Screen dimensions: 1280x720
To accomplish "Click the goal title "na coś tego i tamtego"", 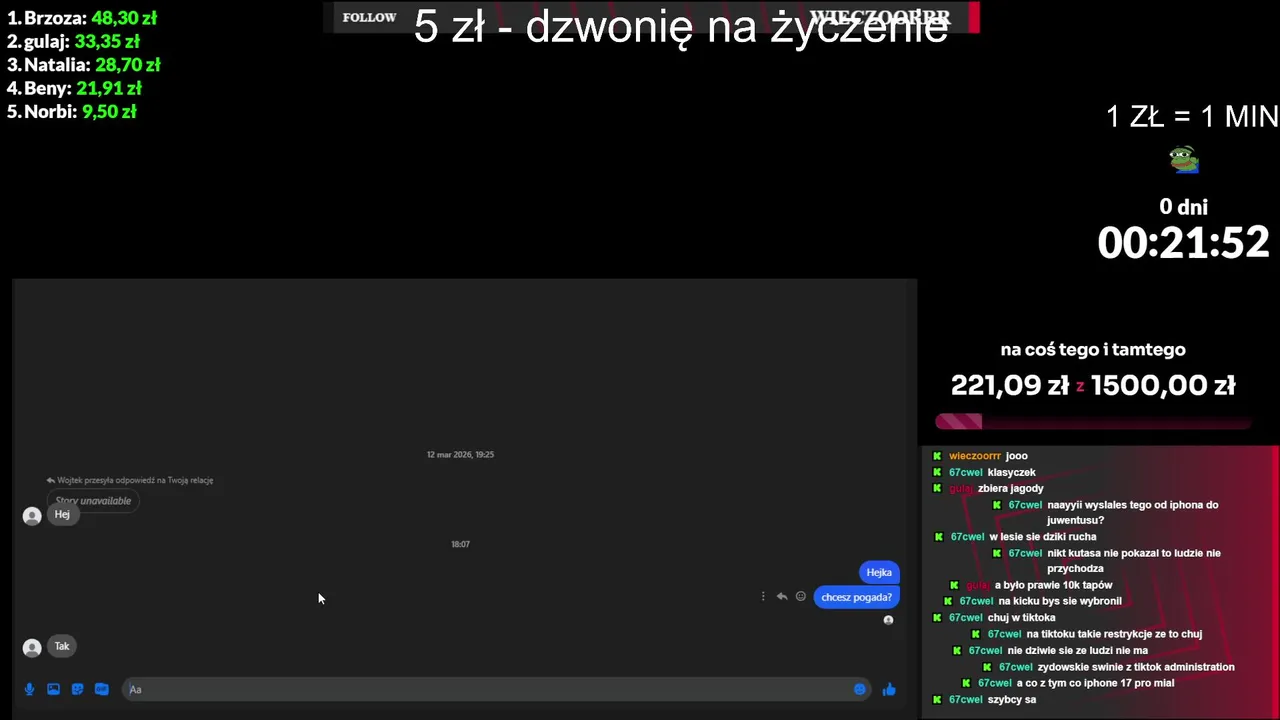I will pos(1093,350).
